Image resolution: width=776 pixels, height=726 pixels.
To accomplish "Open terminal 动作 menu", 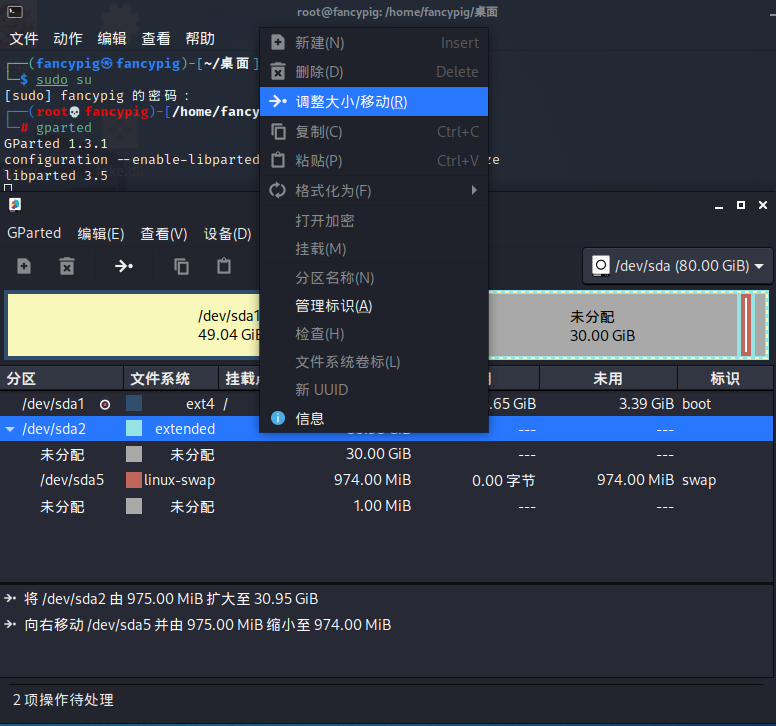I will point(68,39).
